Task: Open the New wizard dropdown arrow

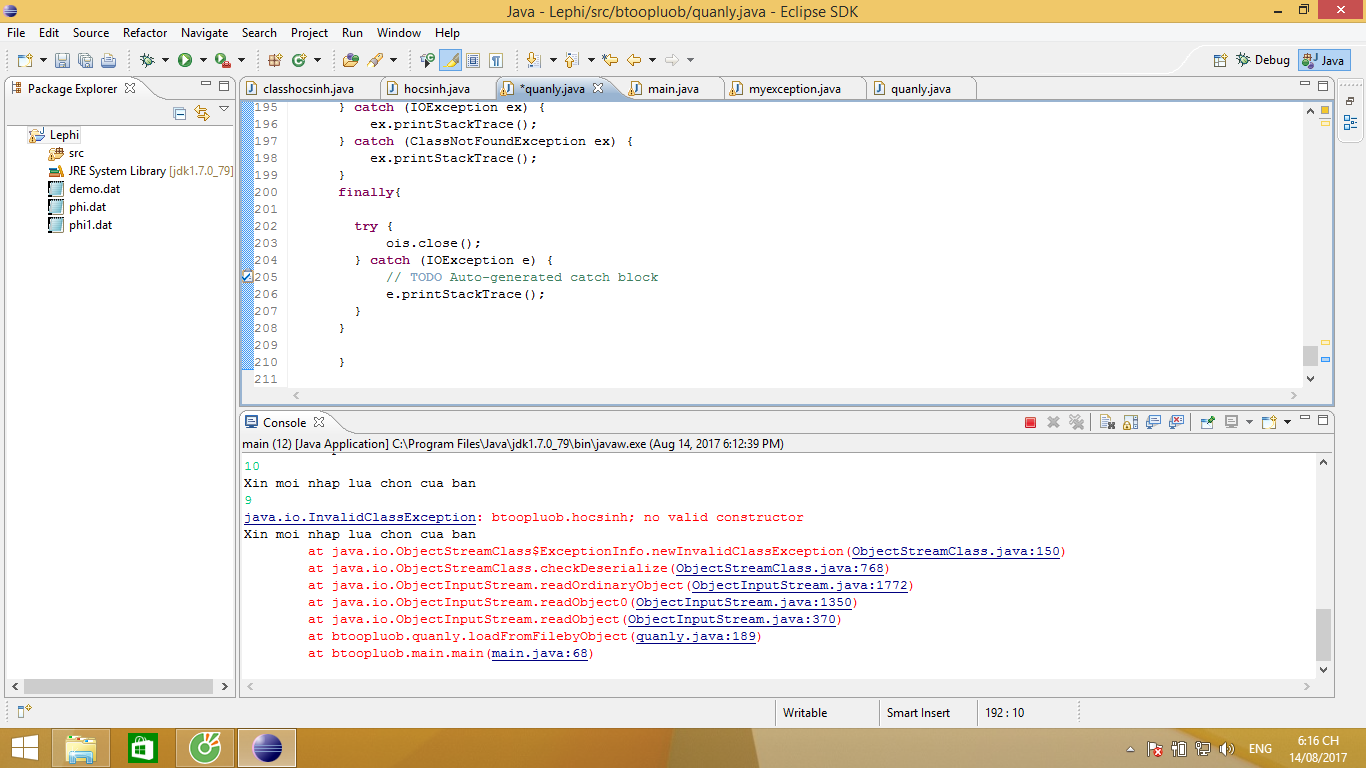Action: pos(41,60)
